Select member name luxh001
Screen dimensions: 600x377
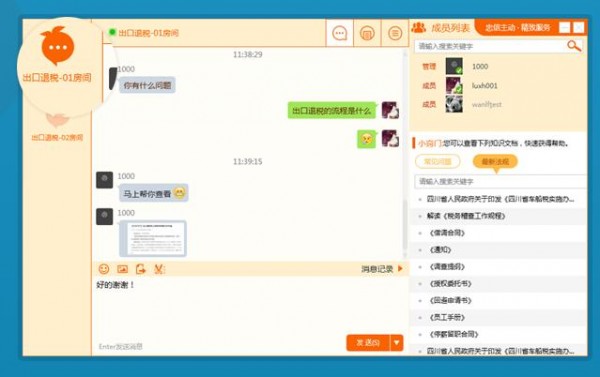484,85
